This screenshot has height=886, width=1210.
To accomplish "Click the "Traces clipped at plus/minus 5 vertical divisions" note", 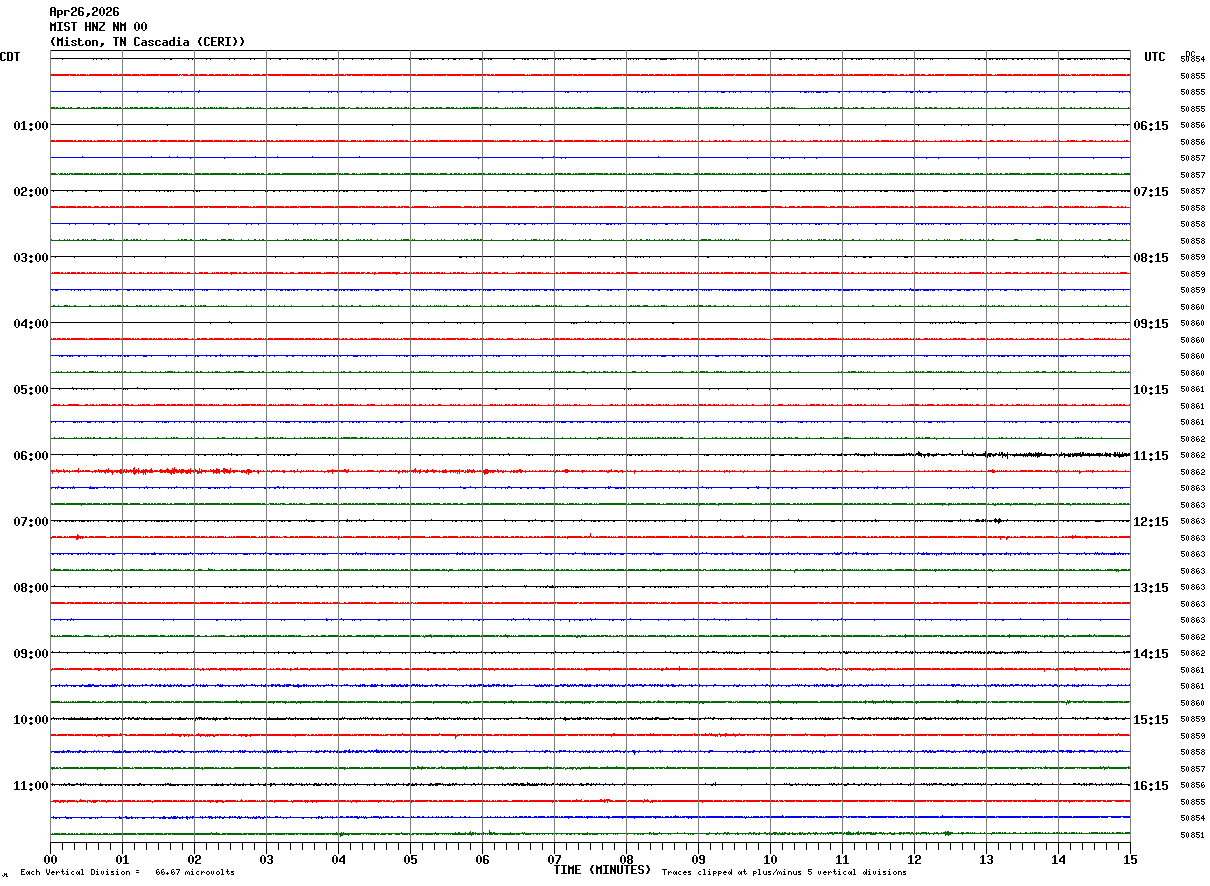I will (784, 873).
